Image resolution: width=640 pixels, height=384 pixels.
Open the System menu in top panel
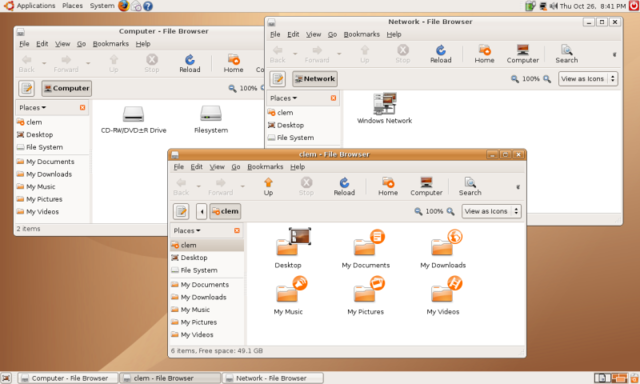click(102, 6)
